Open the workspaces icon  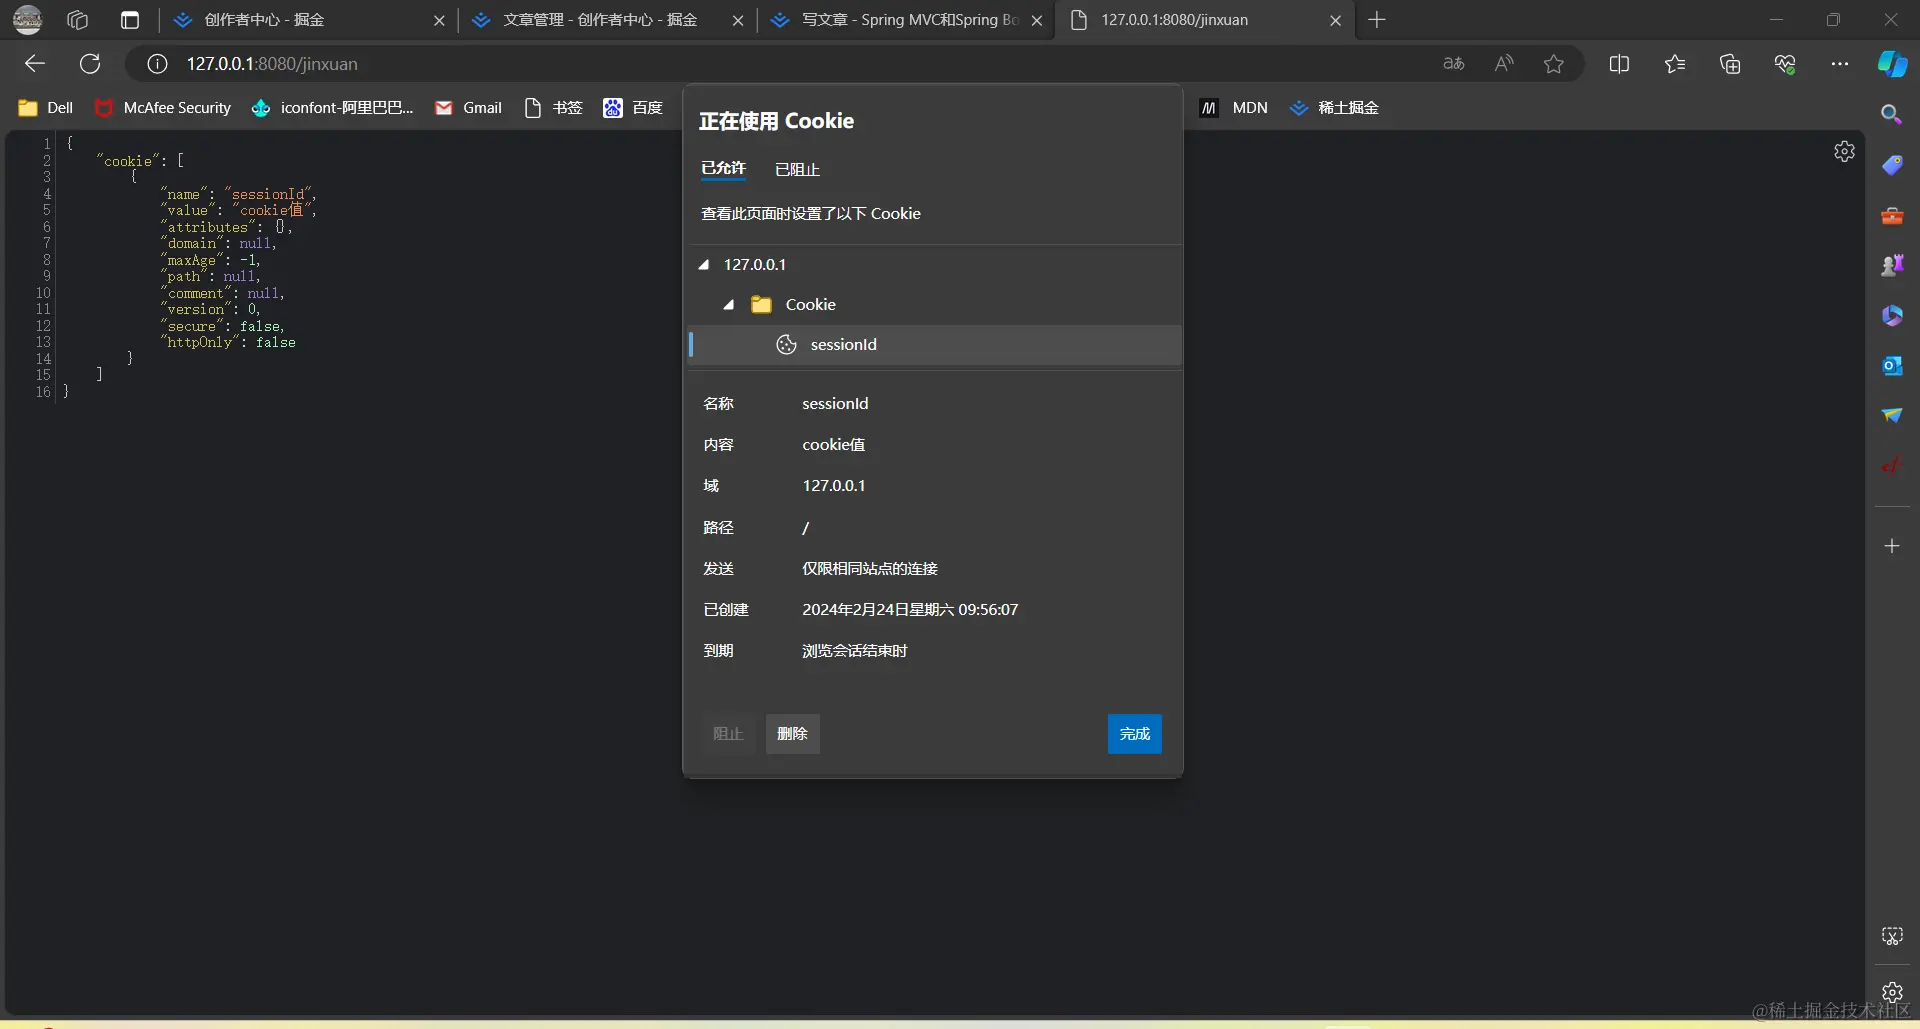pyautogui.click(x=77, y=20)
